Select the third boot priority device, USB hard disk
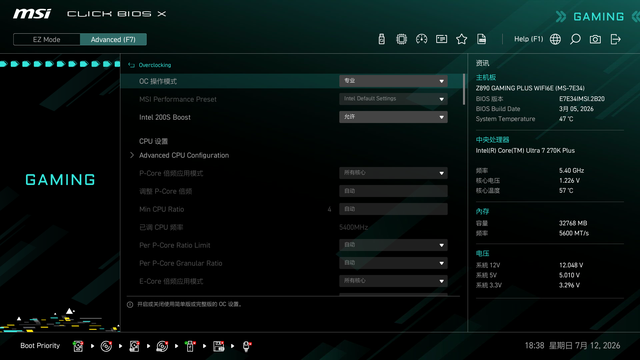Image resolution: width=640 pixels, height=360 pixels. click(134, 346)
